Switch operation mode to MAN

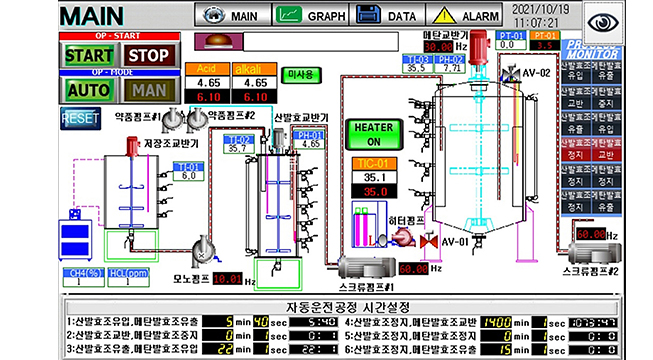point(149,90)
